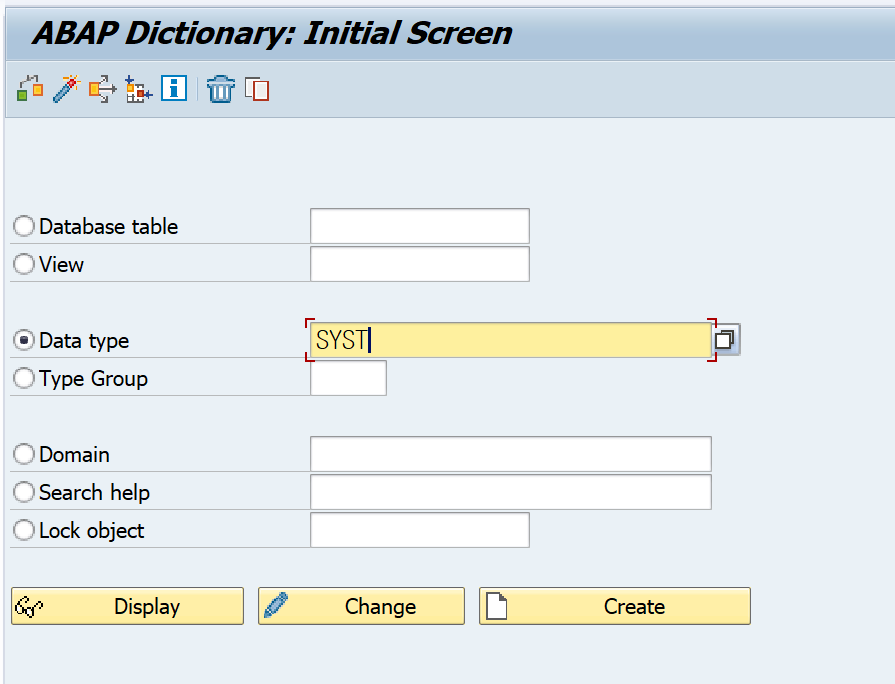This screenshot has width=895, height=684.
Task: Open value help beside Data type field
Action: click(725, 340)
